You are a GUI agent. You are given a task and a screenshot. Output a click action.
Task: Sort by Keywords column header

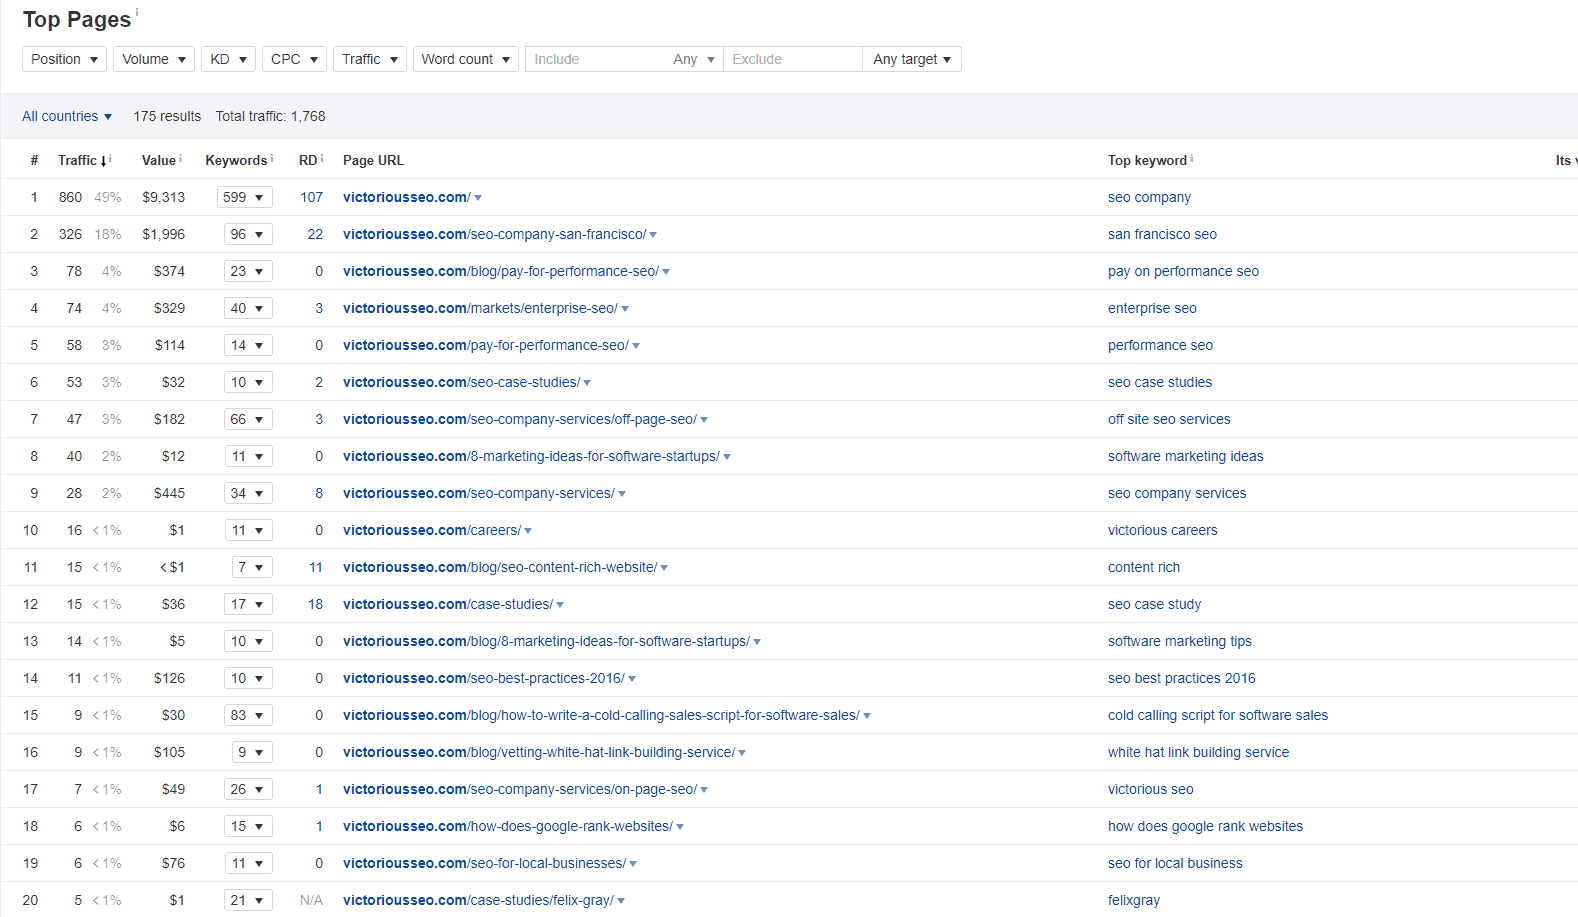pos(236,160)
